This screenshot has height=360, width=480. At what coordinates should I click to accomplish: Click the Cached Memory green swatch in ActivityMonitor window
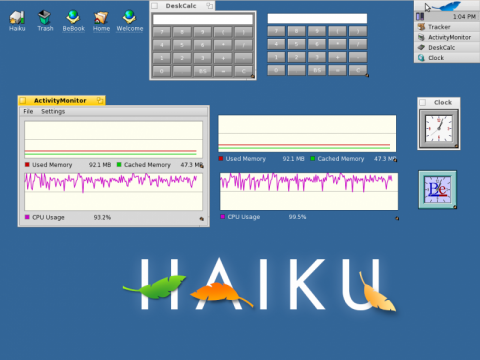(x=119, y=164)
